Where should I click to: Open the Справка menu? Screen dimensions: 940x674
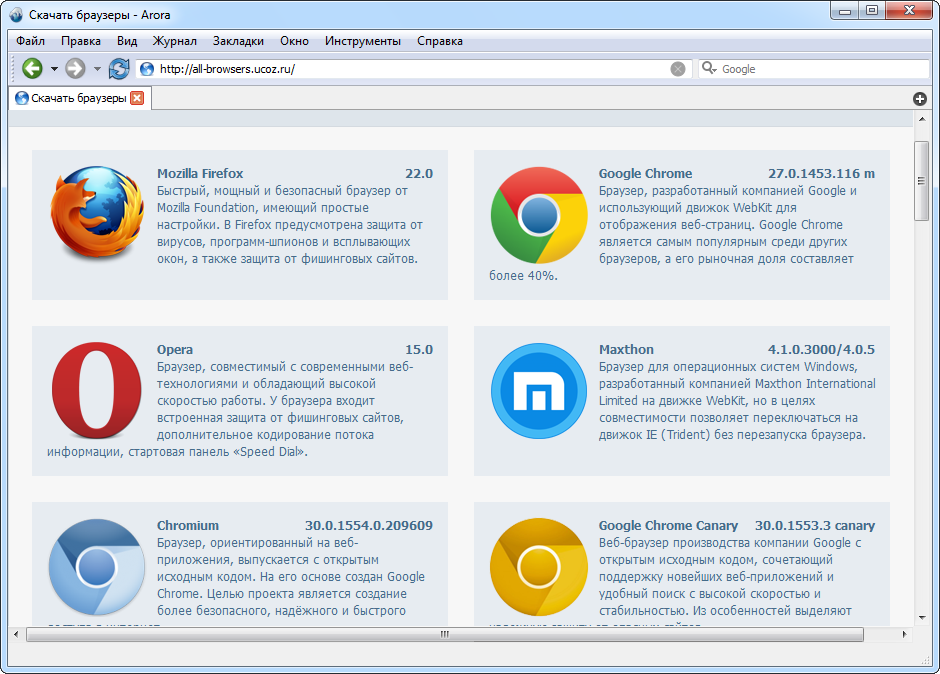[x=440, y=41]
